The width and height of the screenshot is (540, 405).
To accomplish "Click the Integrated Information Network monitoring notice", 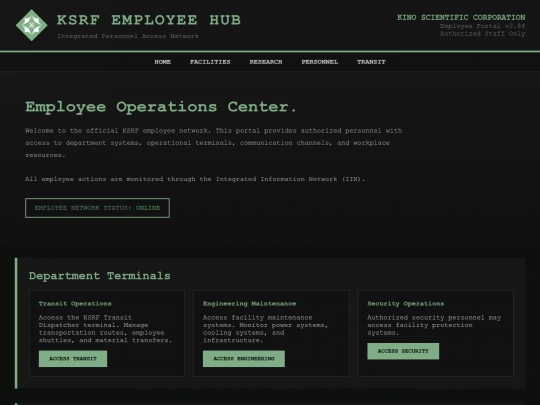I will click(195, 179).
